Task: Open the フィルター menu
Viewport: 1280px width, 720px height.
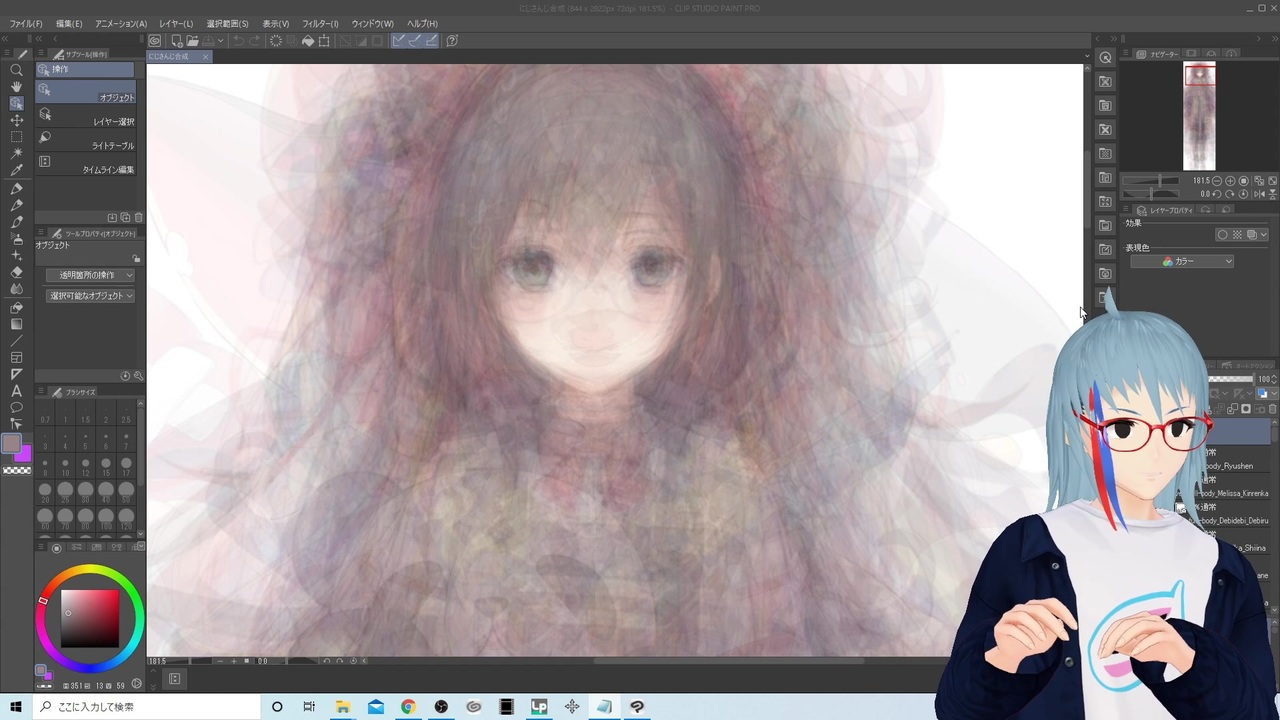Action: tap(320, 24)
